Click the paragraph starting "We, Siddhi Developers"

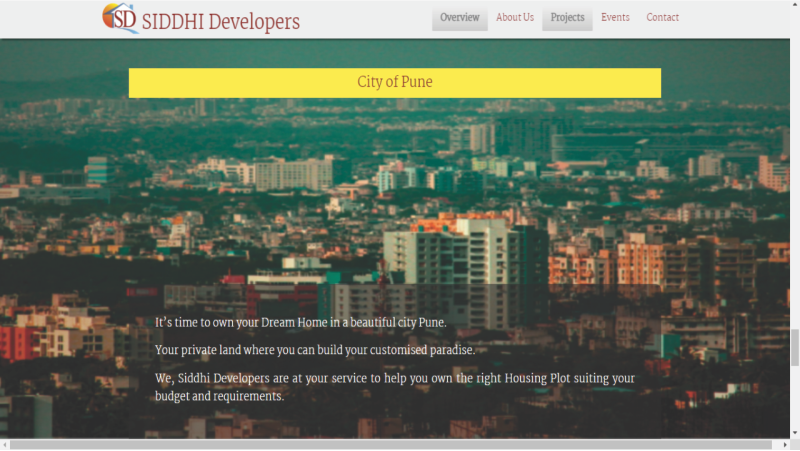[x=395, y=387]
